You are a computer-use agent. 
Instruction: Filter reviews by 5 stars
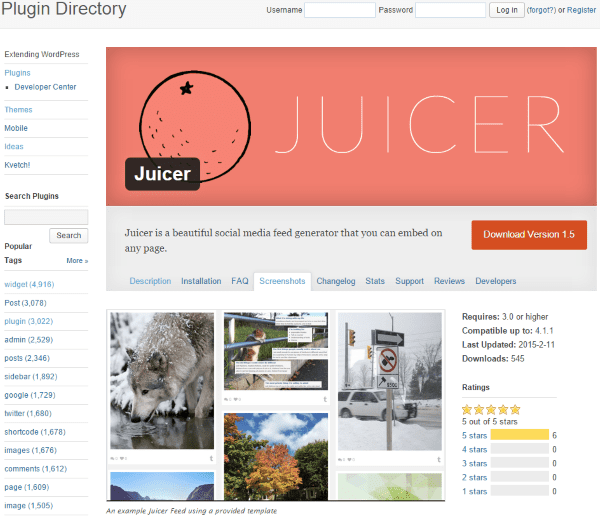474,436
